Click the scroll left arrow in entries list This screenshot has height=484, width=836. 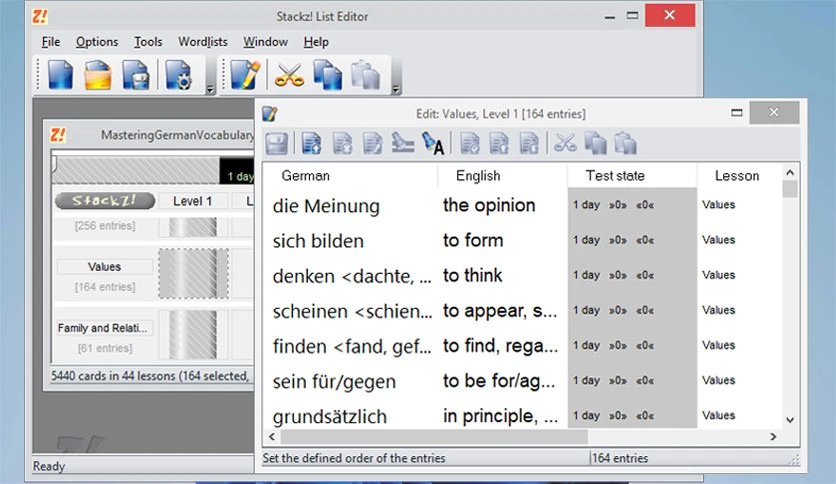click(x=272, y=437)
